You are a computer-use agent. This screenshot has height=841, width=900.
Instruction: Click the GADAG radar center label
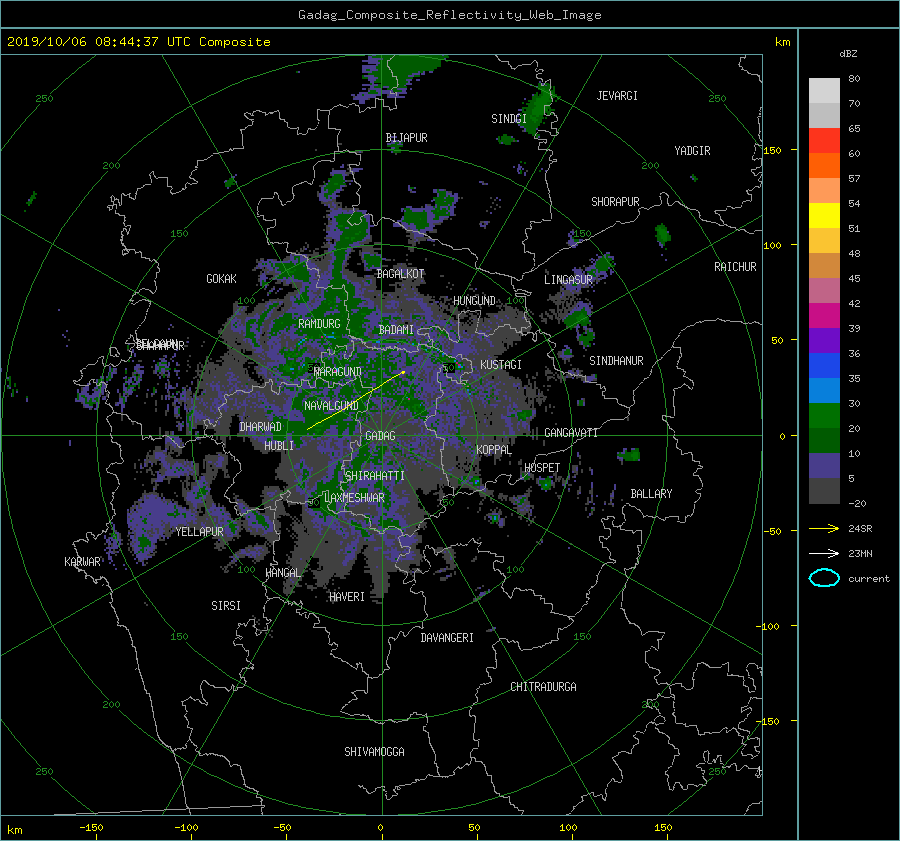[x=380, y=436]
